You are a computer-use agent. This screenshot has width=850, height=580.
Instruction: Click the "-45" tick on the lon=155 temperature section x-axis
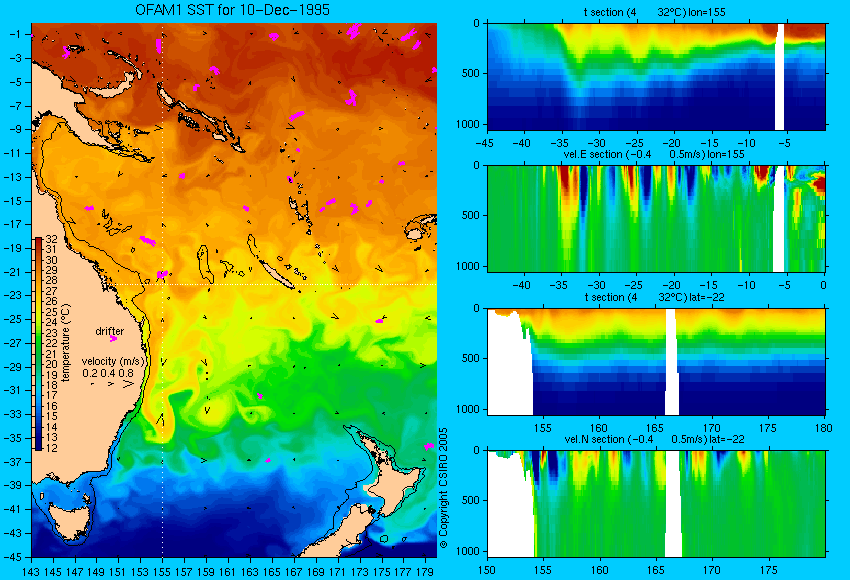tap(487, 144)
